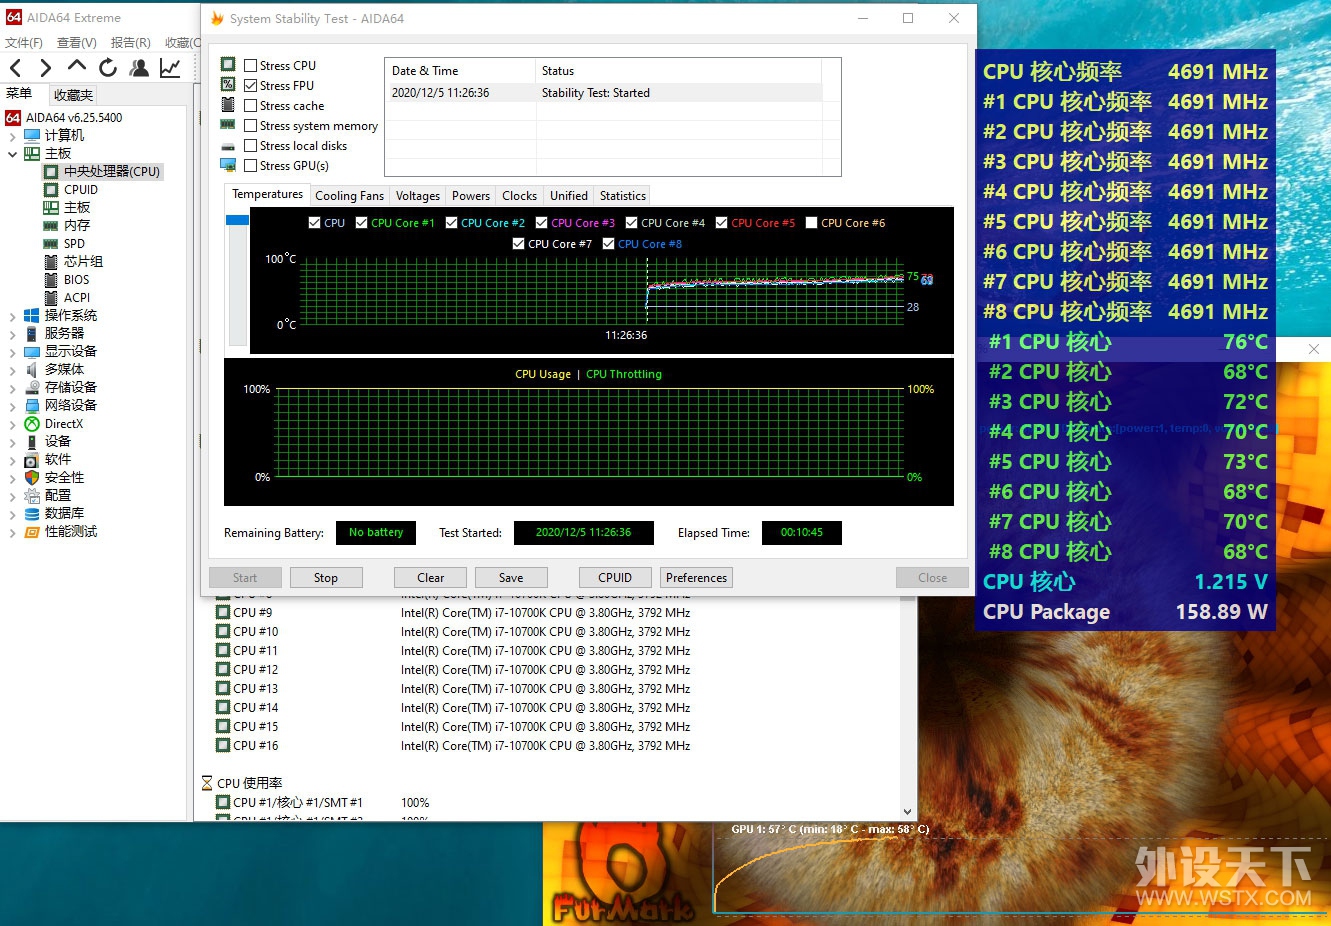1331x926 pixels.
Task: Enable the Stress CPU checkbox
Action: 251,66
